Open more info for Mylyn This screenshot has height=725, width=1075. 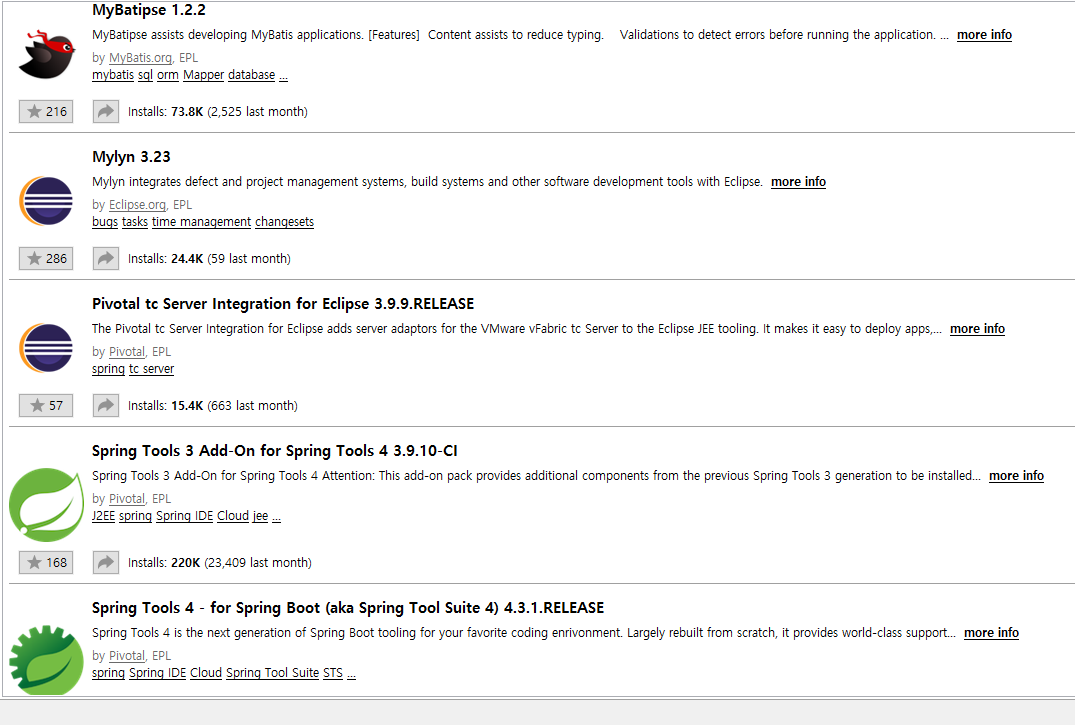(798, 182)
